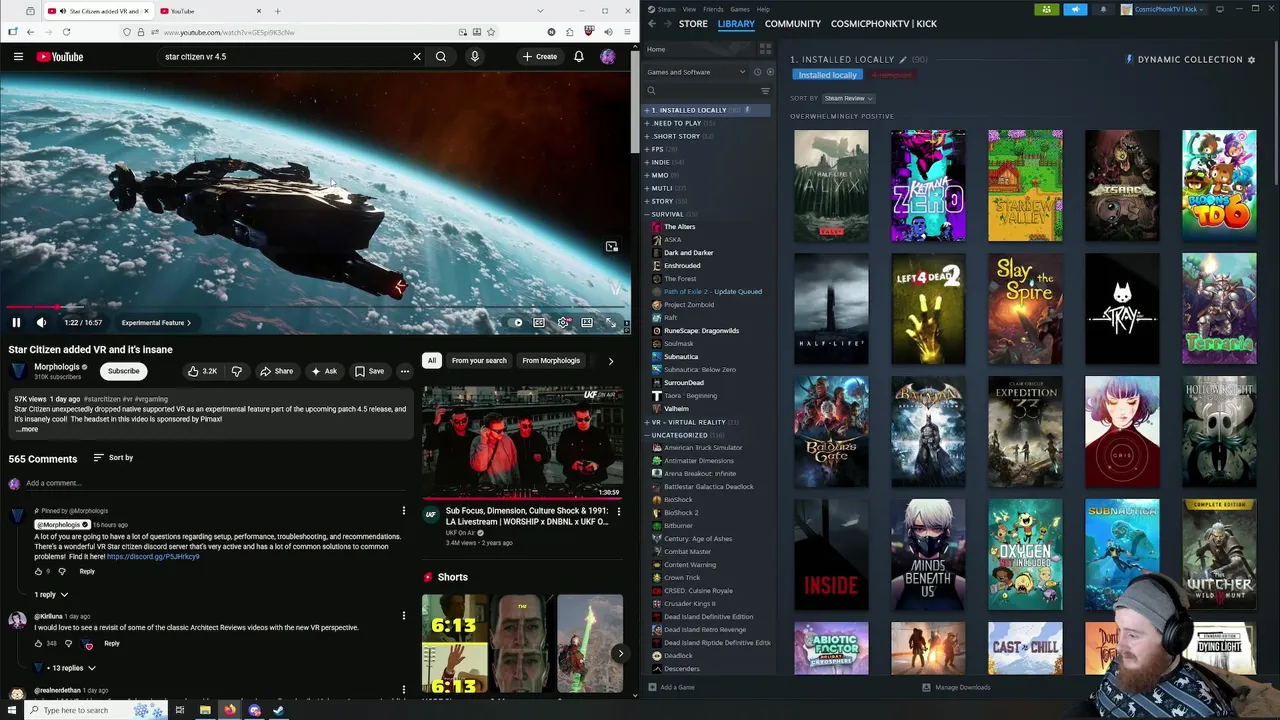Viewport: 1280px width, 720px height.
Task: Collapse the SURVIVAL collection
Action: 647,214
